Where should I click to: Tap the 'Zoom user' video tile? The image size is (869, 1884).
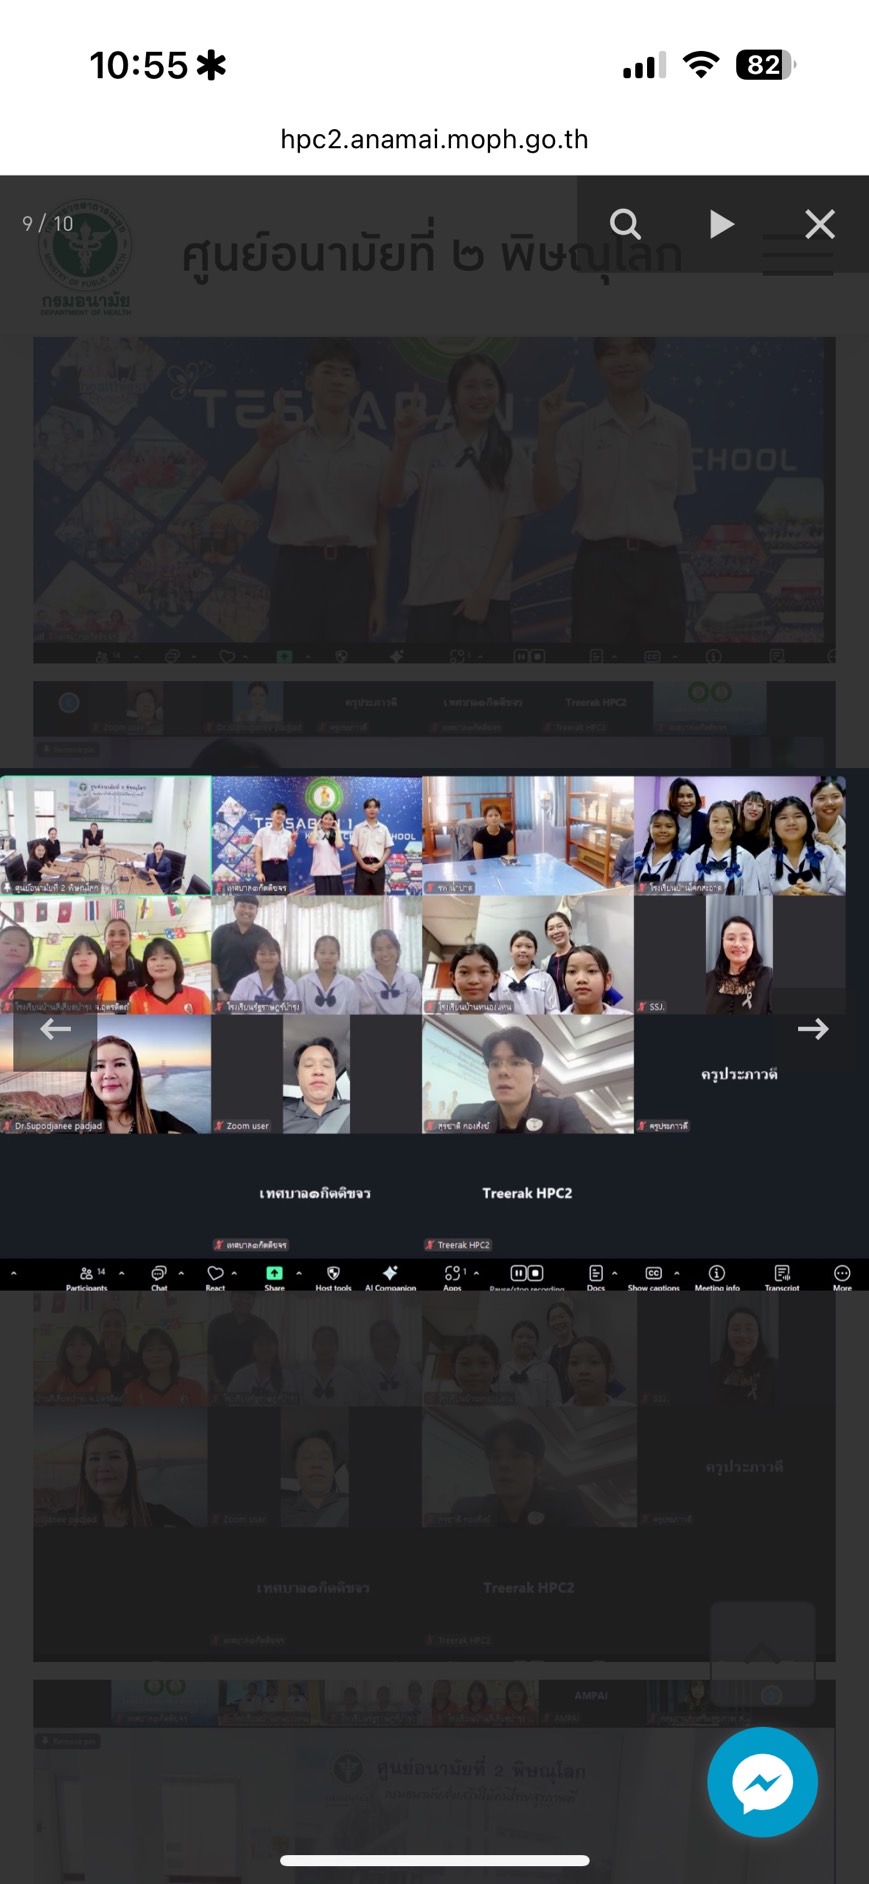tap(316, 1074)
